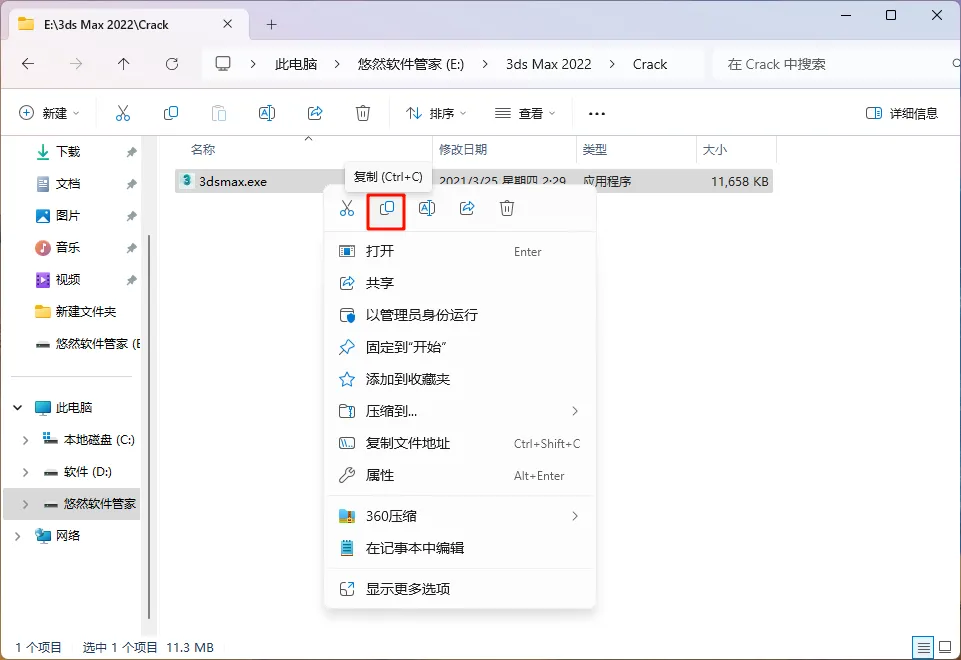Open the 排序 dropdown

tap(436, 113)
